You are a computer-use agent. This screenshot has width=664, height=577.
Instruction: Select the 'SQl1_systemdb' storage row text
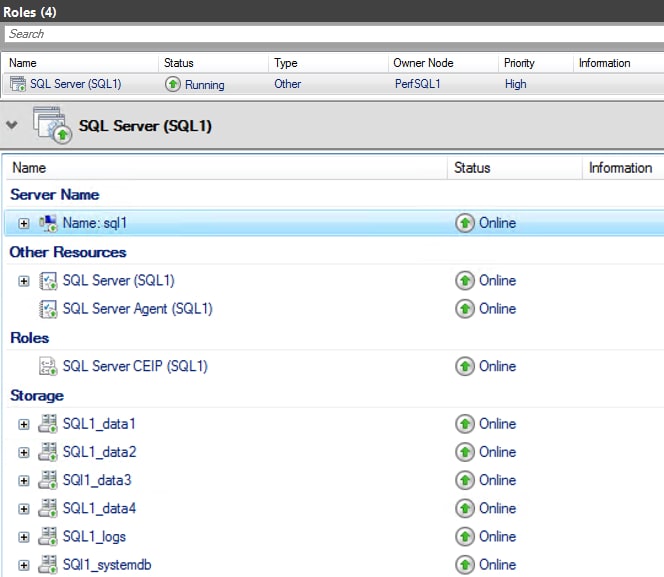click(x=107, y=565)
